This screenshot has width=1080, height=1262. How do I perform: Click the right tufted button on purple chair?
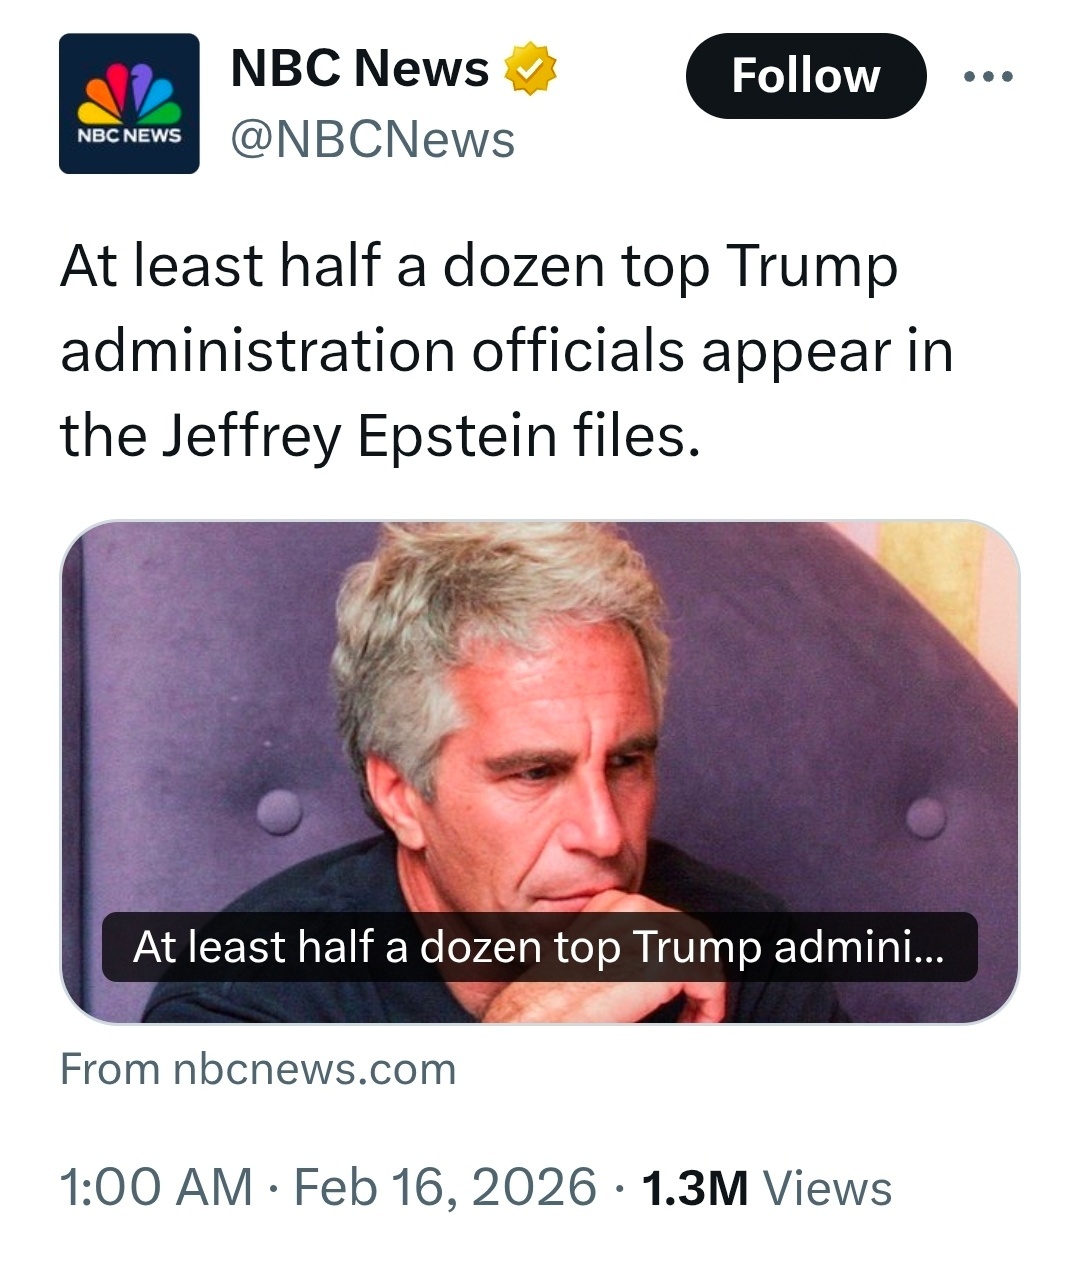[x=926, y=816]
